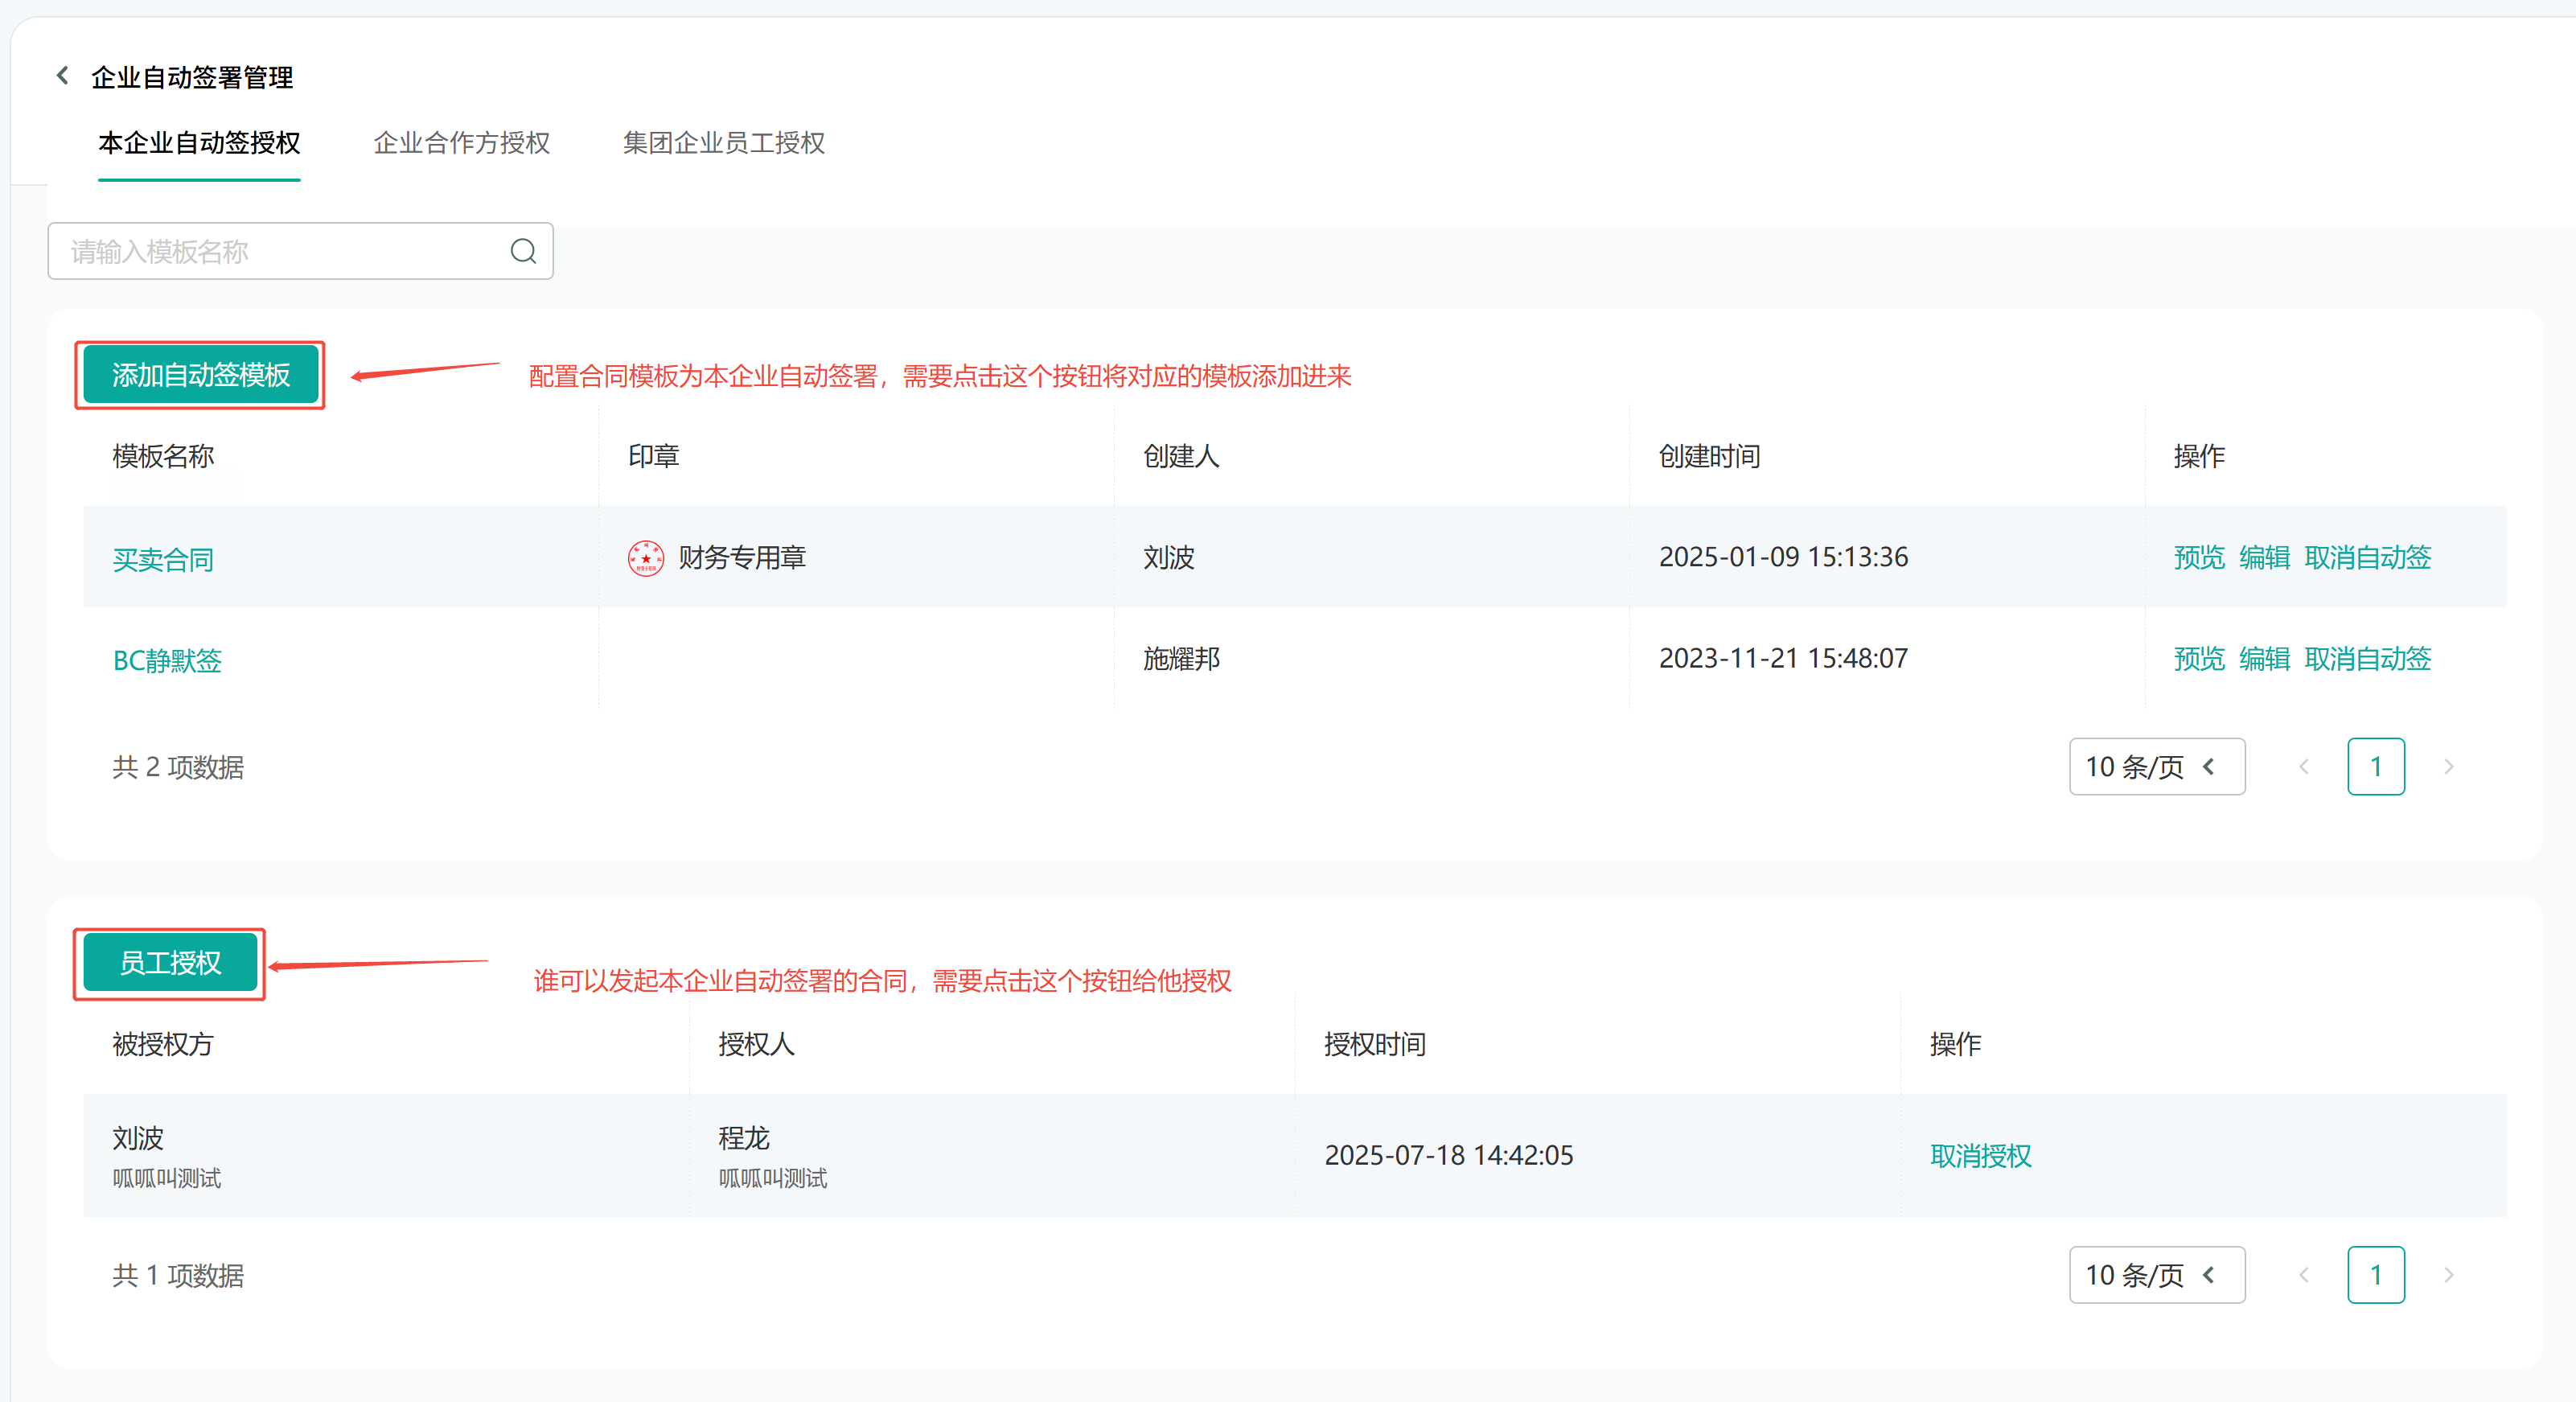This screenshot has height=1402, width=2576.
Task: Click 呱呱叫测试 under authorized party 刘波
Action: (166, 1179)
